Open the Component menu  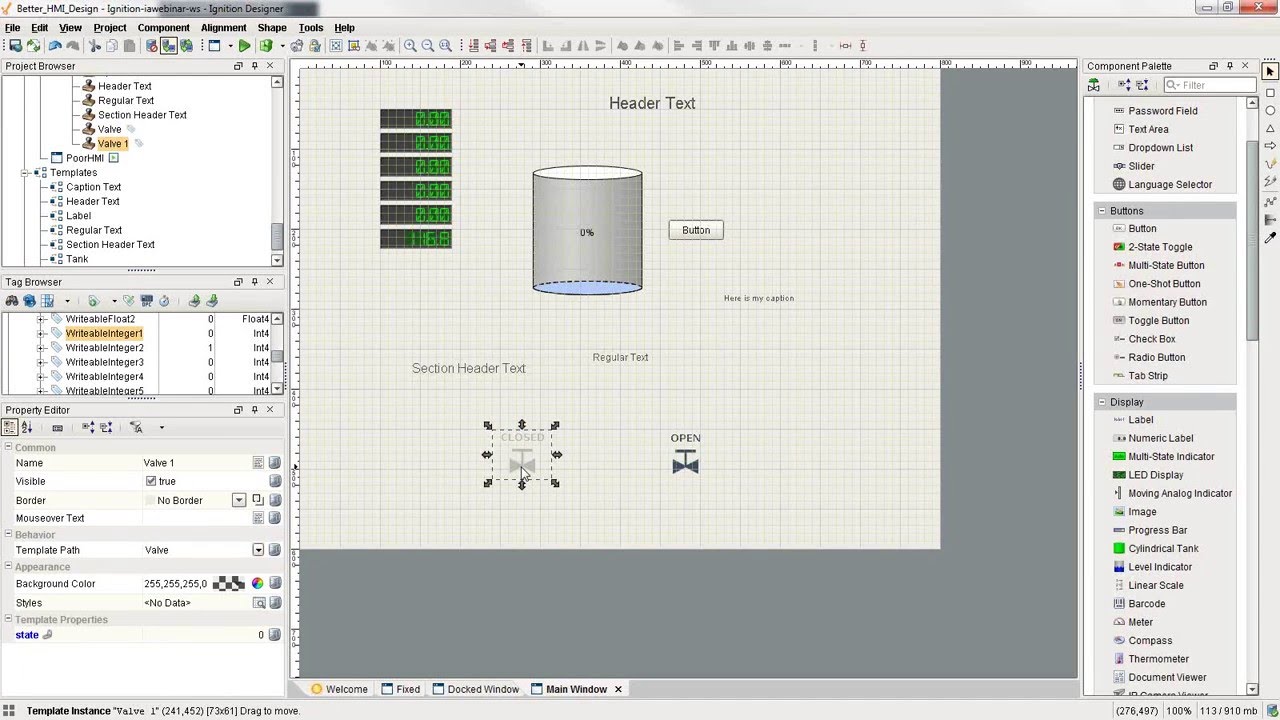tap(163, 28)
